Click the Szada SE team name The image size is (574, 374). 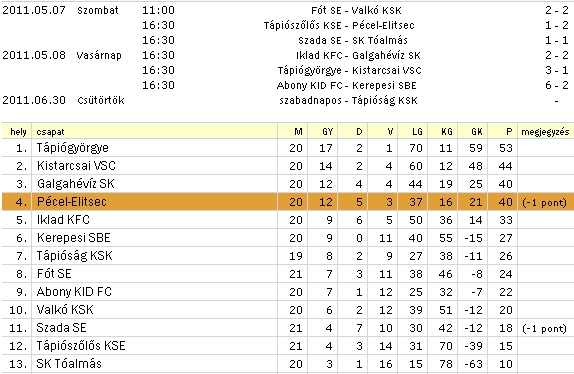pos(61,328)
